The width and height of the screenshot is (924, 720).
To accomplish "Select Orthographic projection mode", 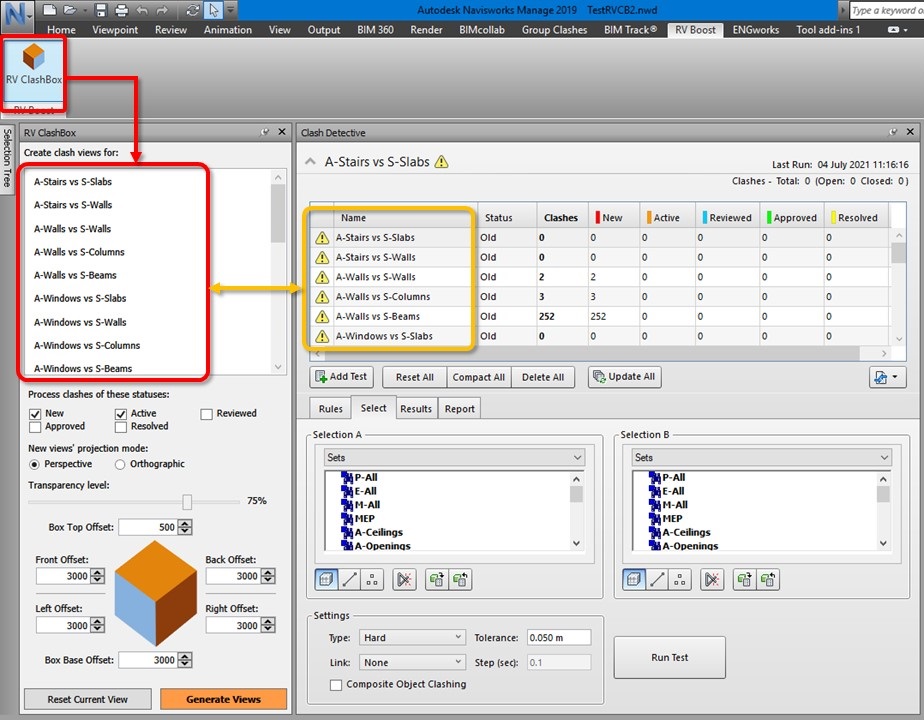I will 120,464.
